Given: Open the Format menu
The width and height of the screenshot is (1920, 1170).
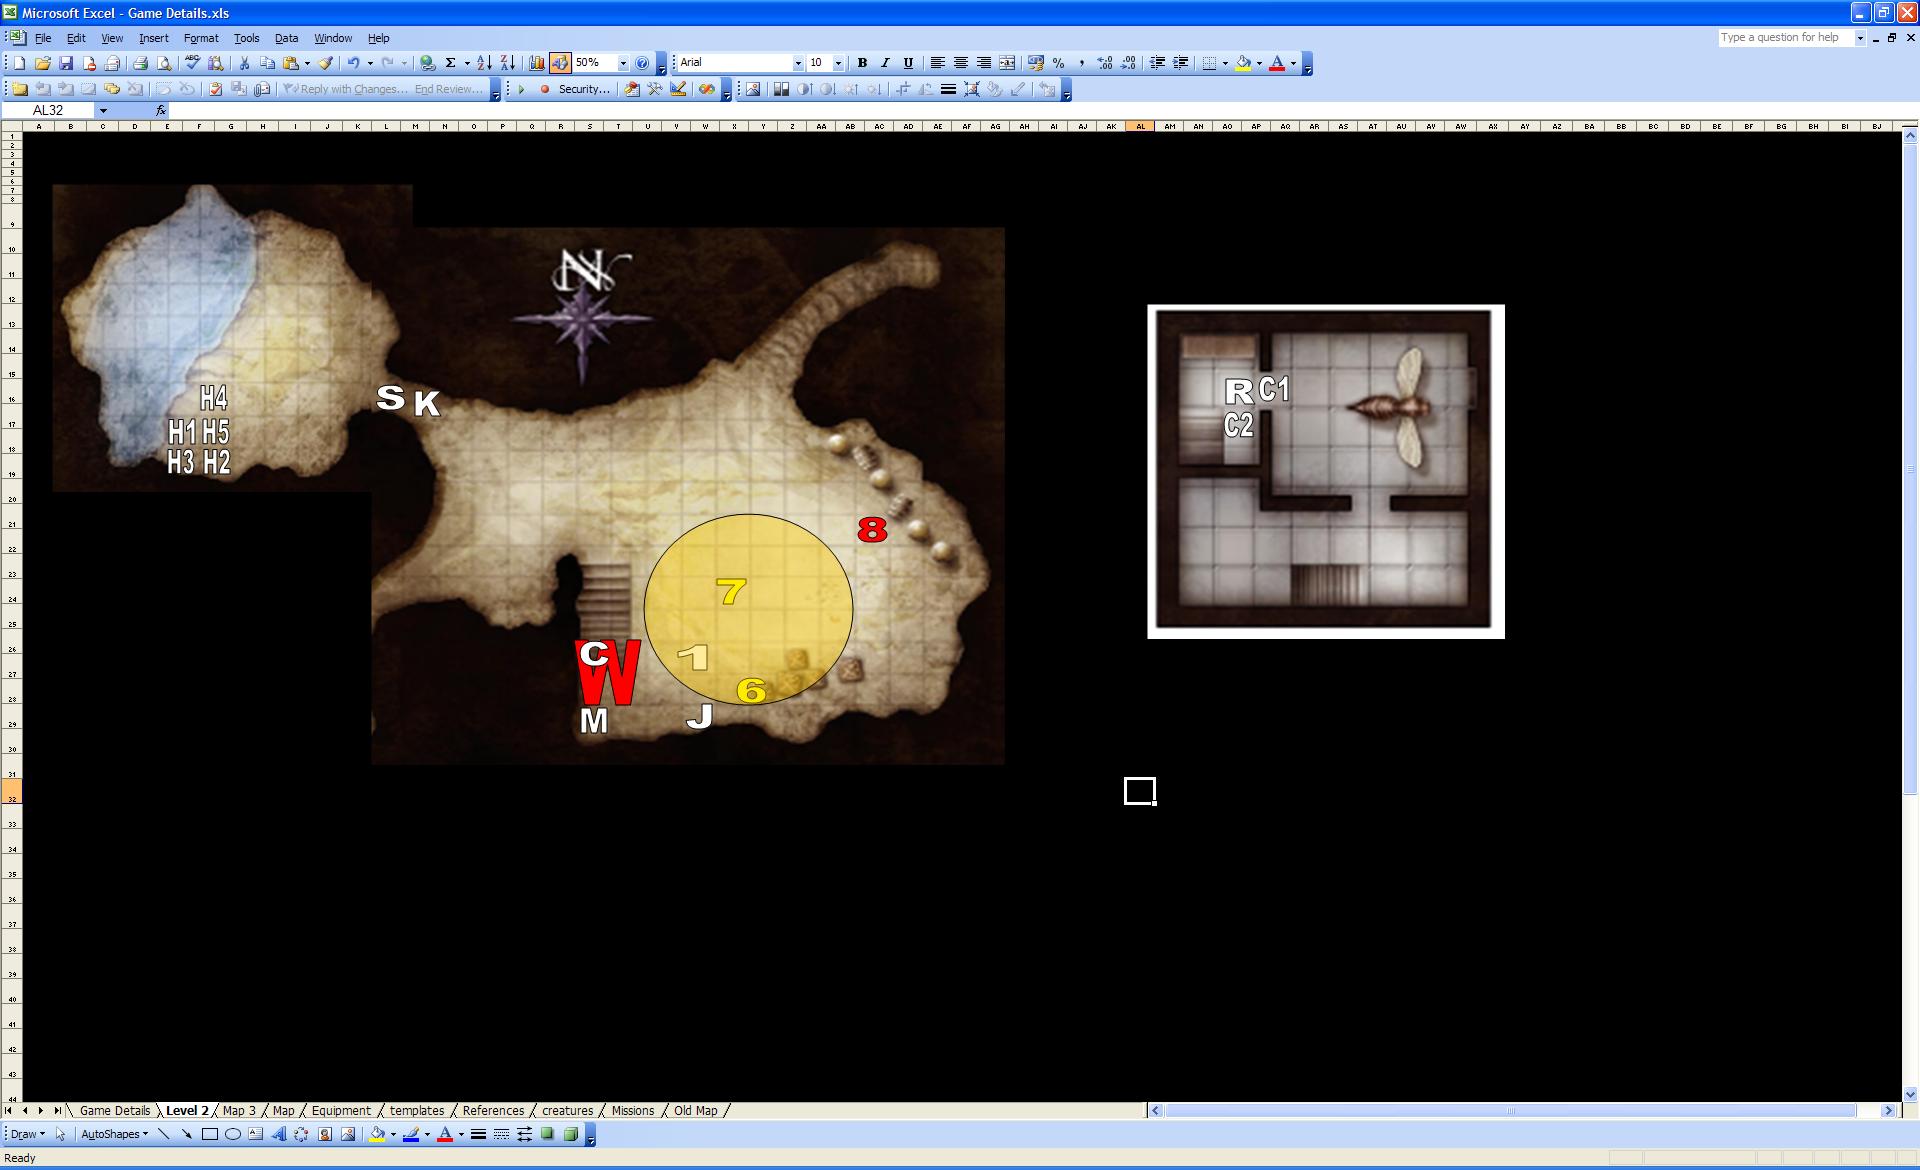Looking at the screenshot, I should point(201,38).
